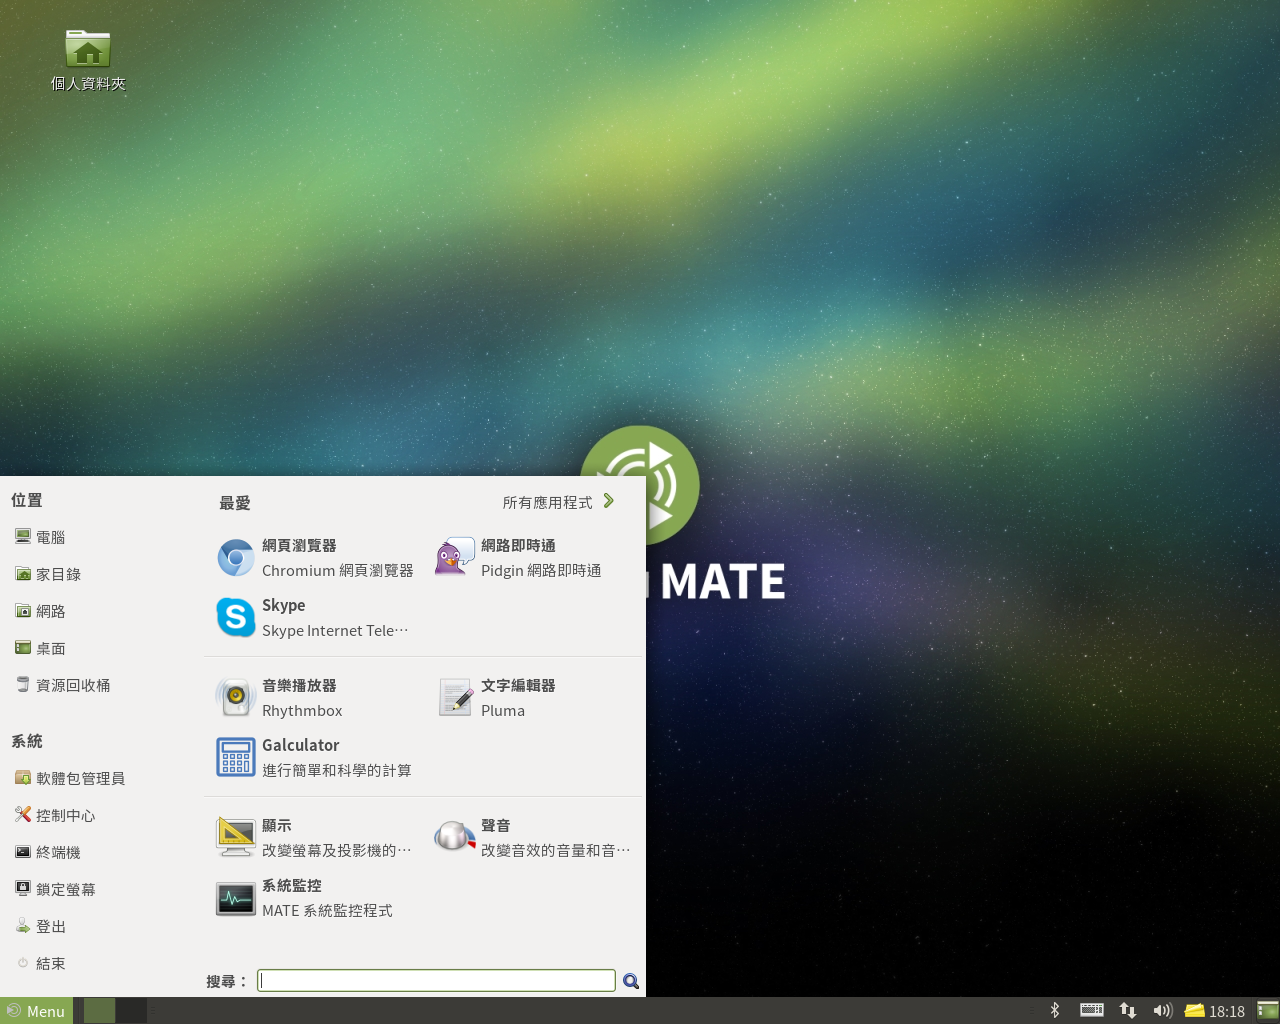Open 資源回收桶 trash
This screenshot has width=1280, height=1024.
tap(62, 685)
